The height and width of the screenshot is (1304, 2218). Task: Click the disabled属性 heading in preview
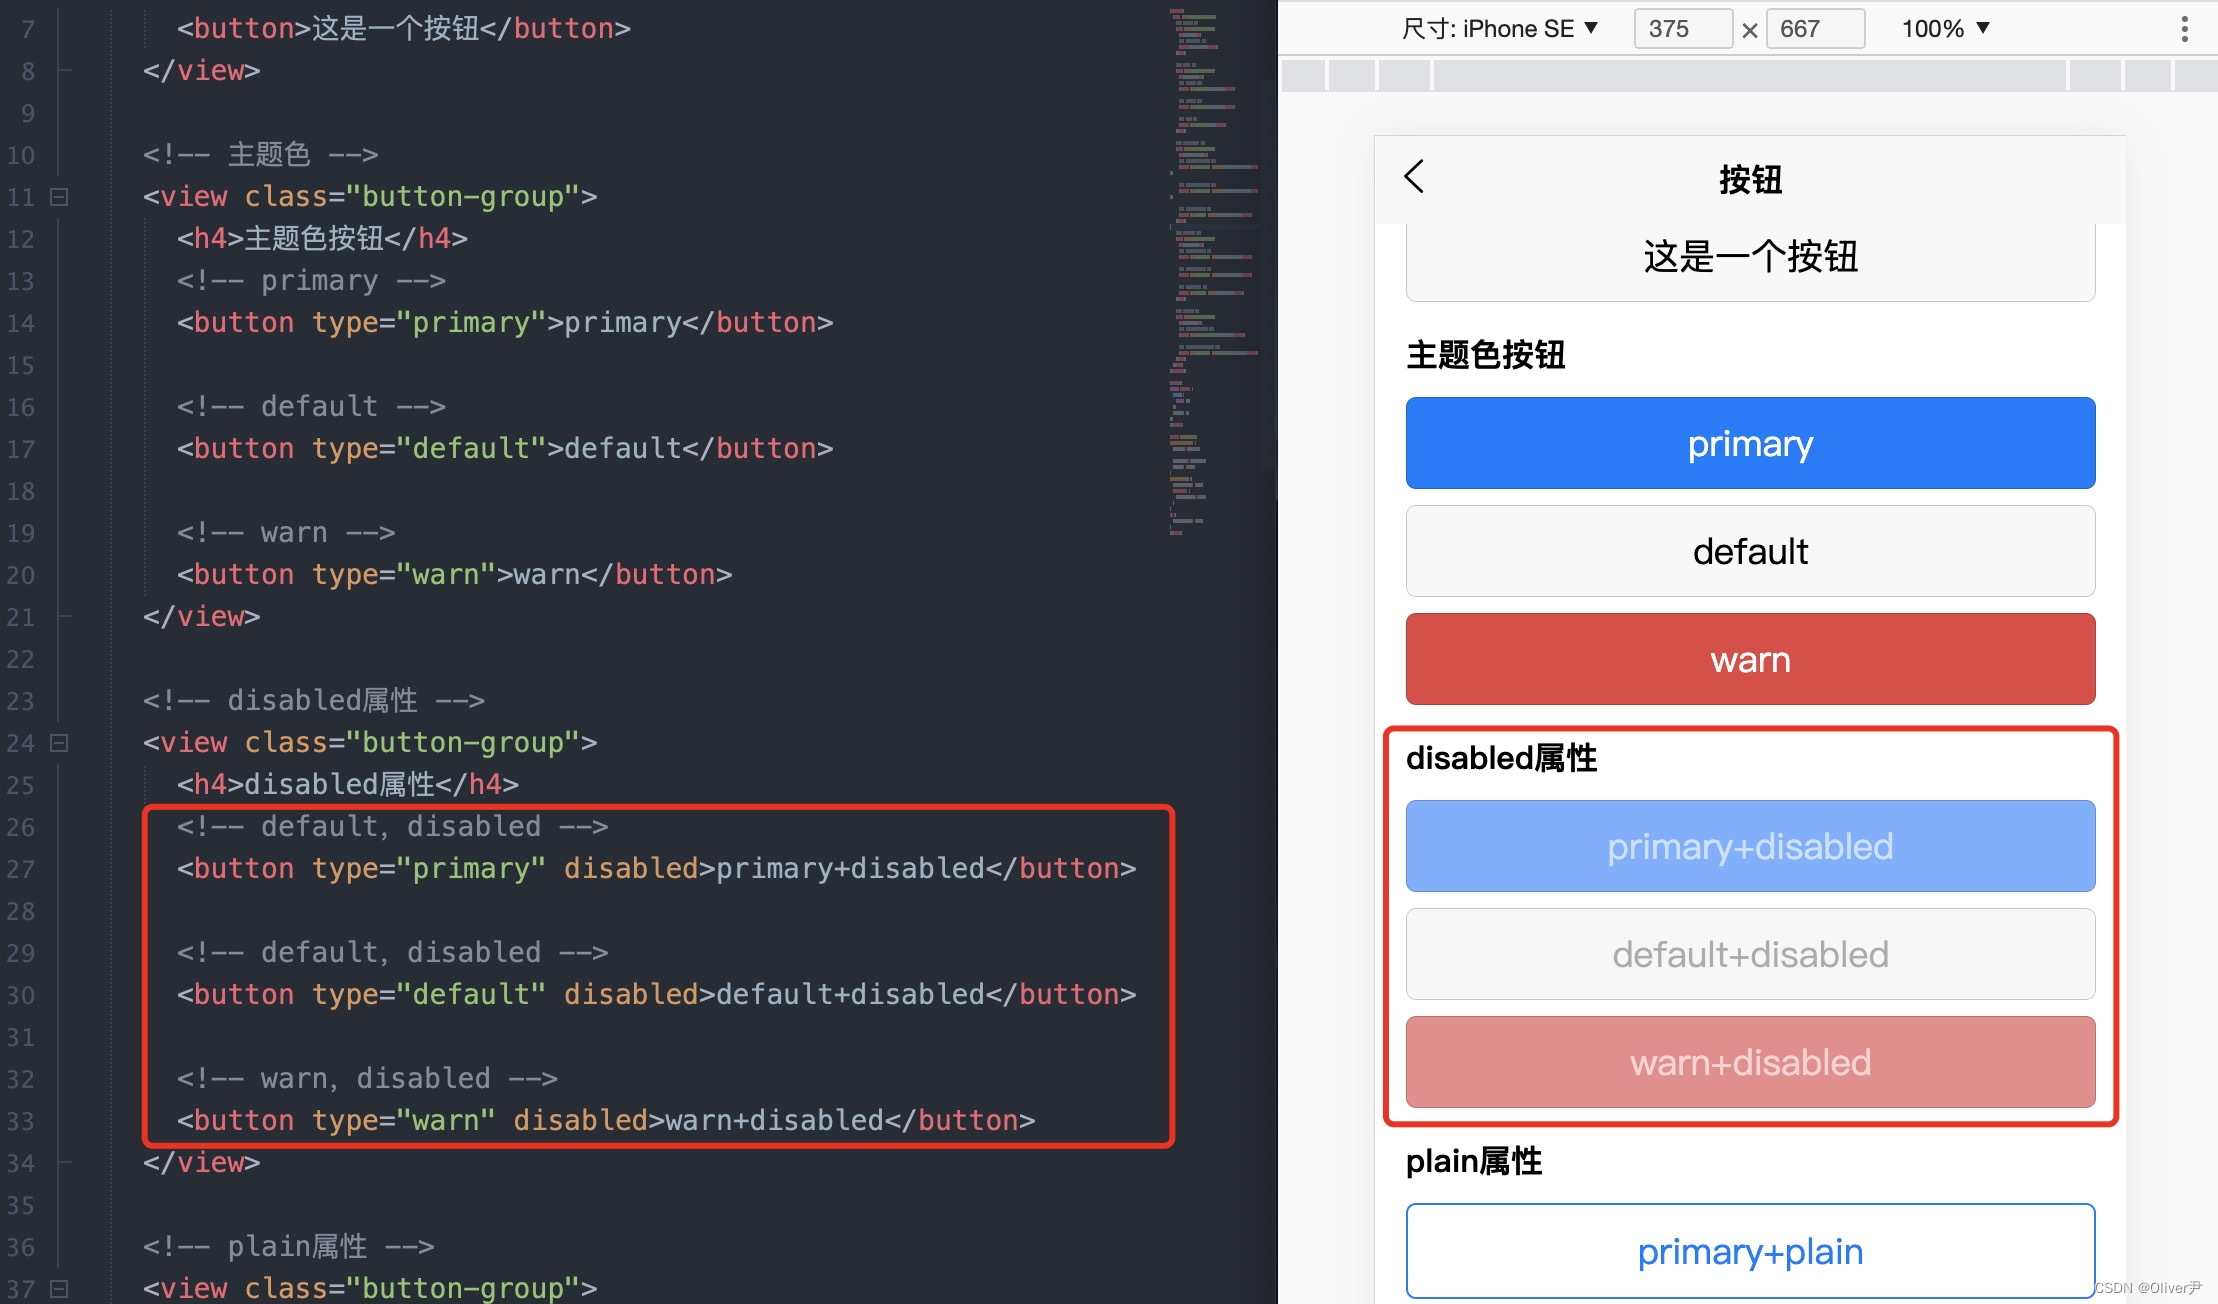tap(1501, 758)
